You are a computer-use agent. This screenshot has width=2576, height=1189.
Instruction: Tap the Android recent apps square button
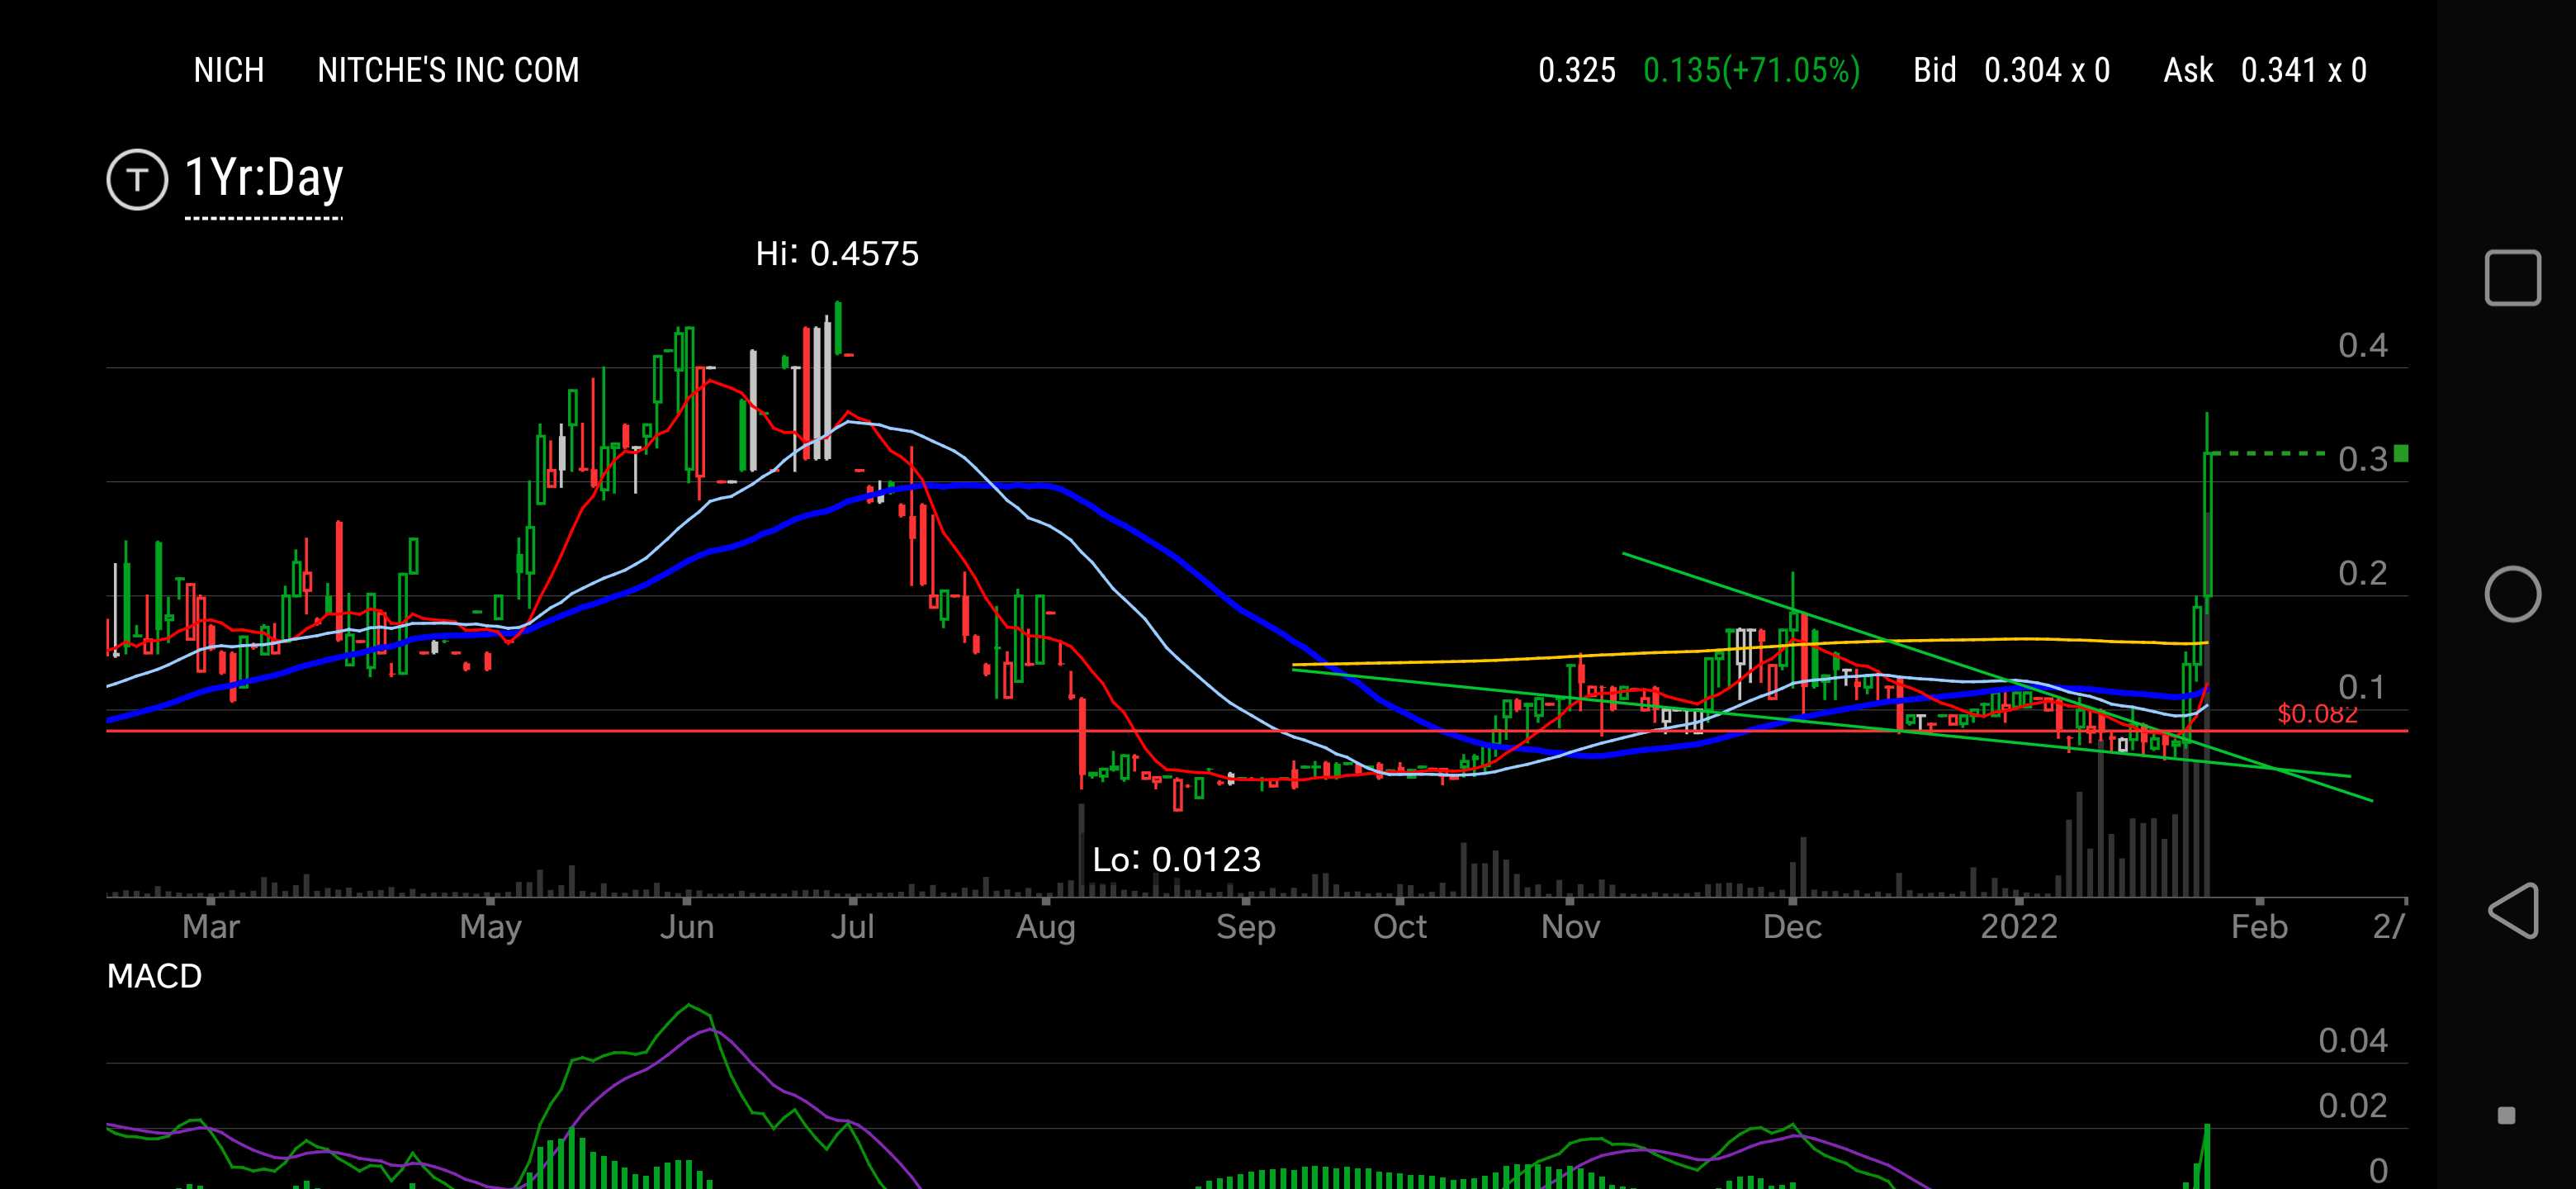pos(2512,278)
